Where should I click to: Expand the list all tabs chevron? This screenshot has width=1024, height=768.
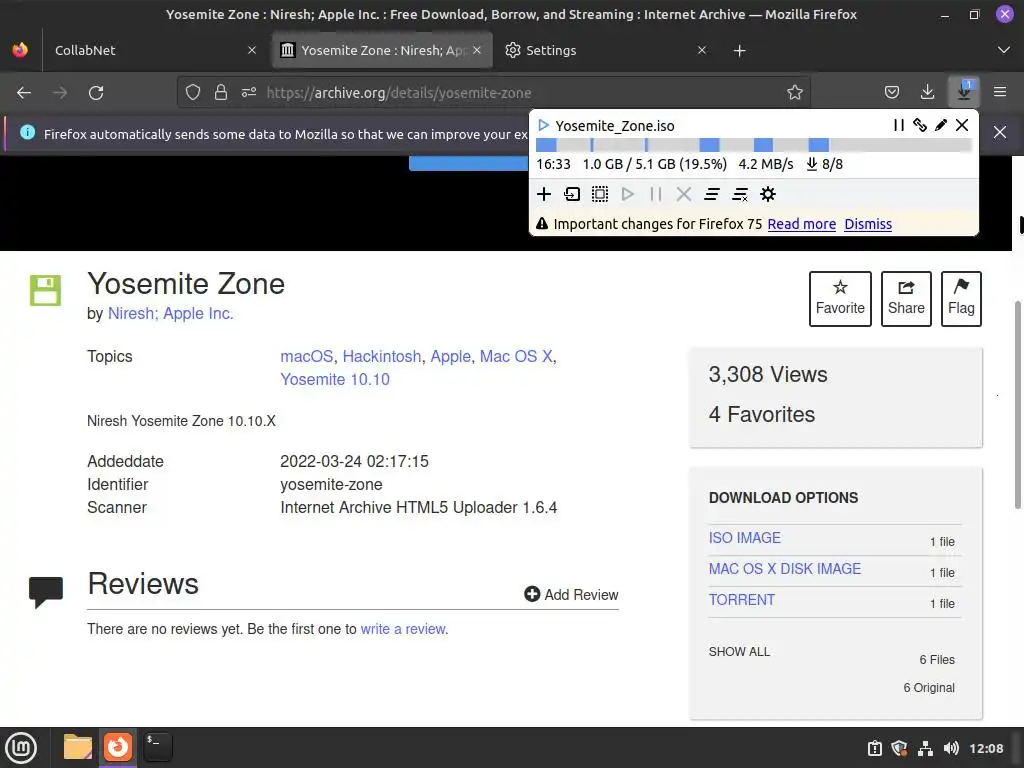[1004, 50]
